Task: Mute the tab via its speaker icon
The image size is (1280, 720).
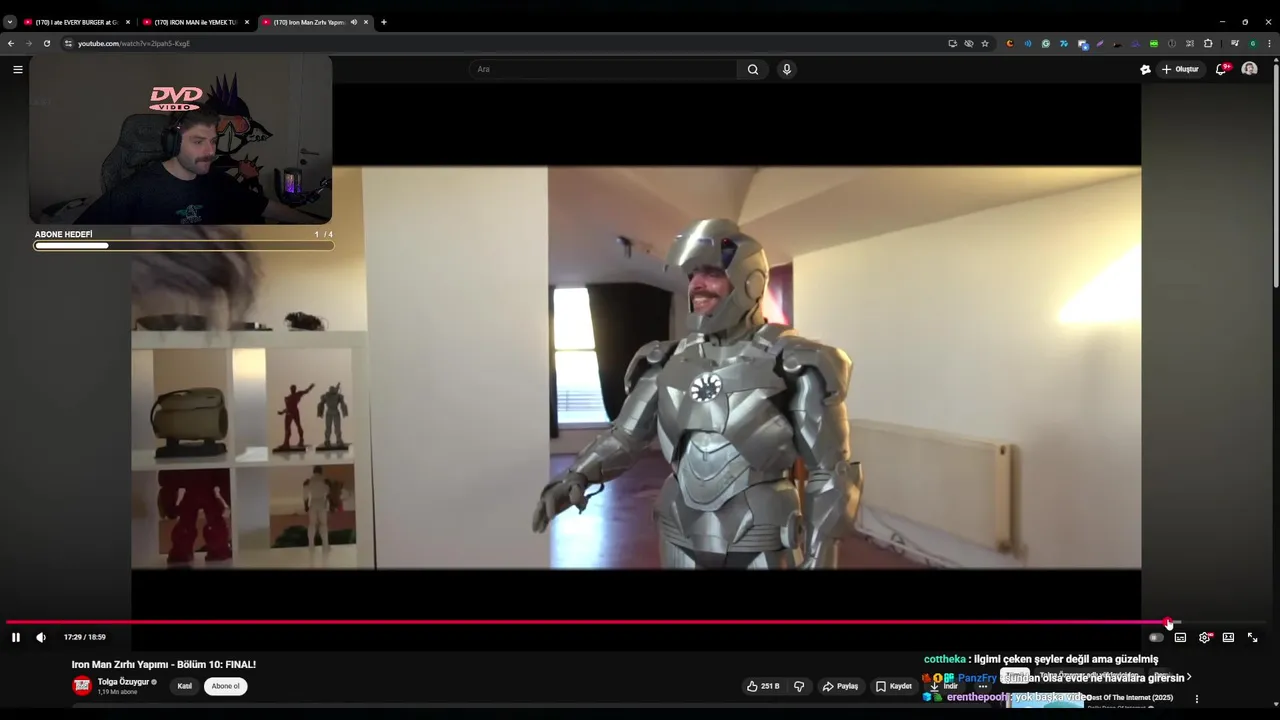Action: pos(353,22)
